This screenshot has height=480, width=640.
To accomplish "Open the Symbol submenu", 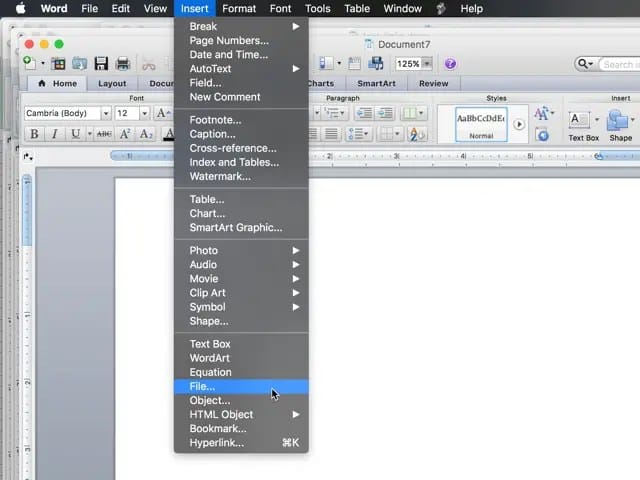I will tap(241, 307).
